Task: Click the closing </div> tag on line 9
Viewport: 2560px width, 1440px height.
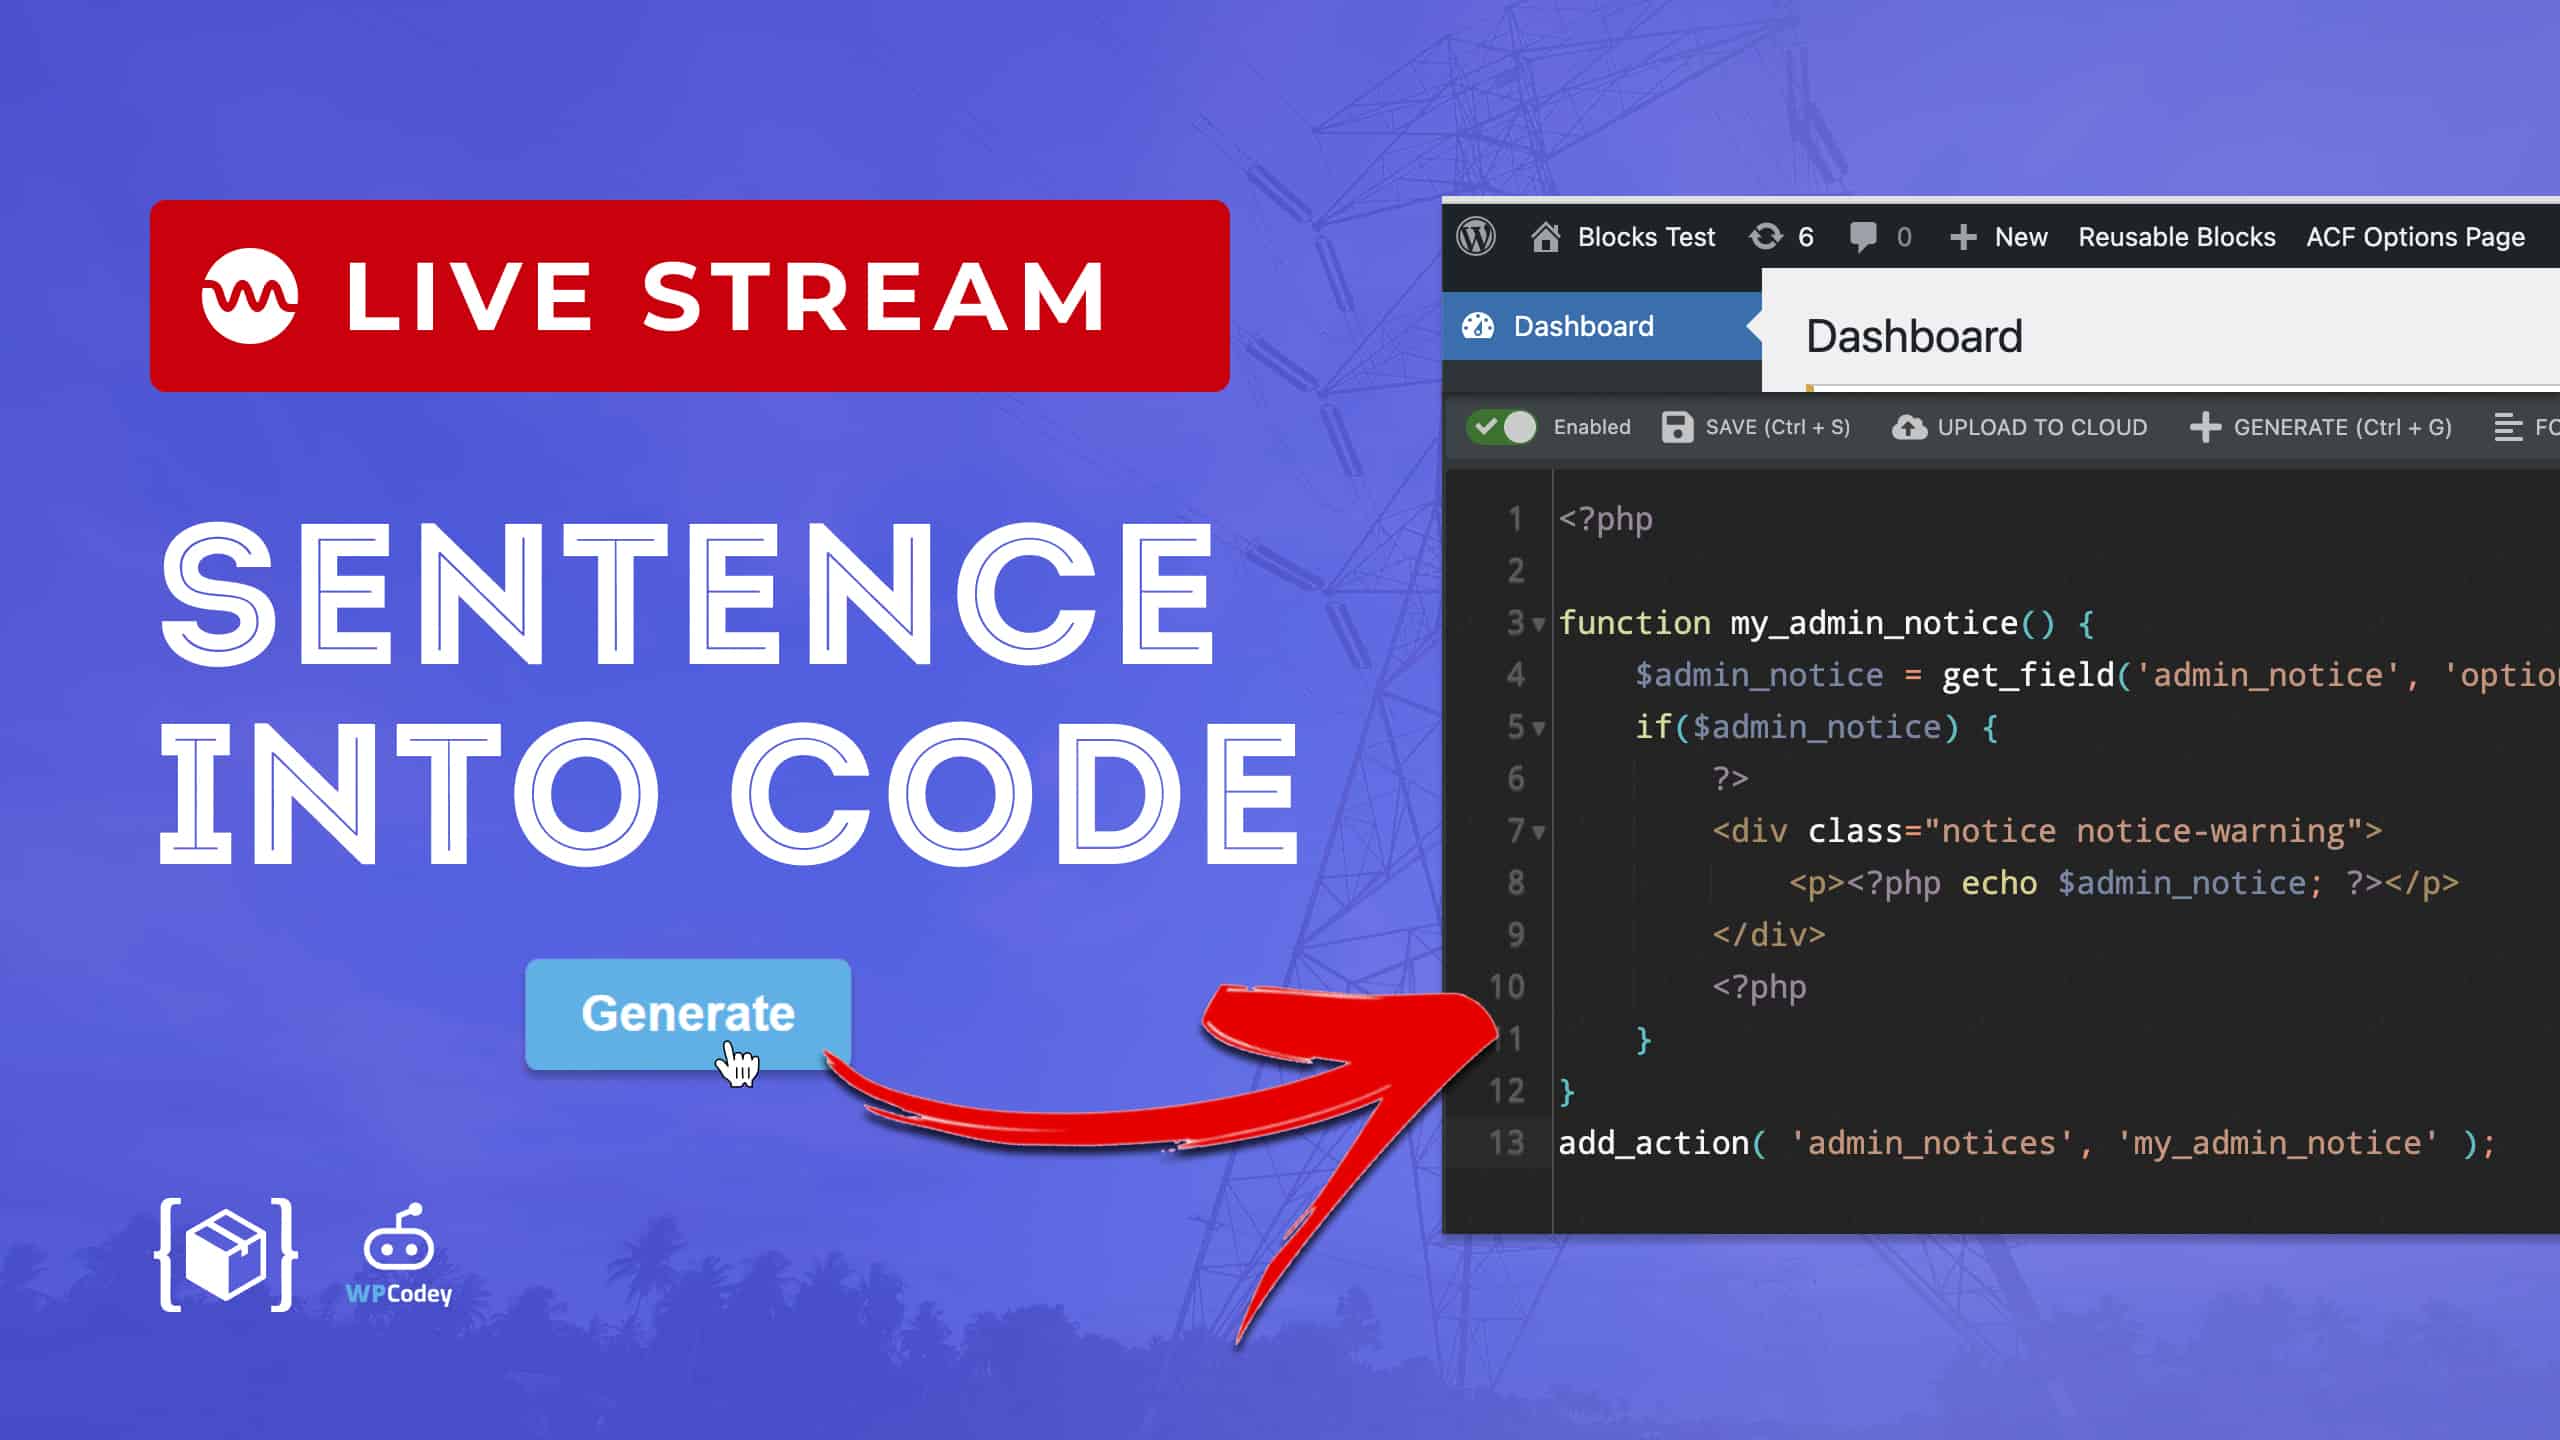Action: click(1769, 935)
